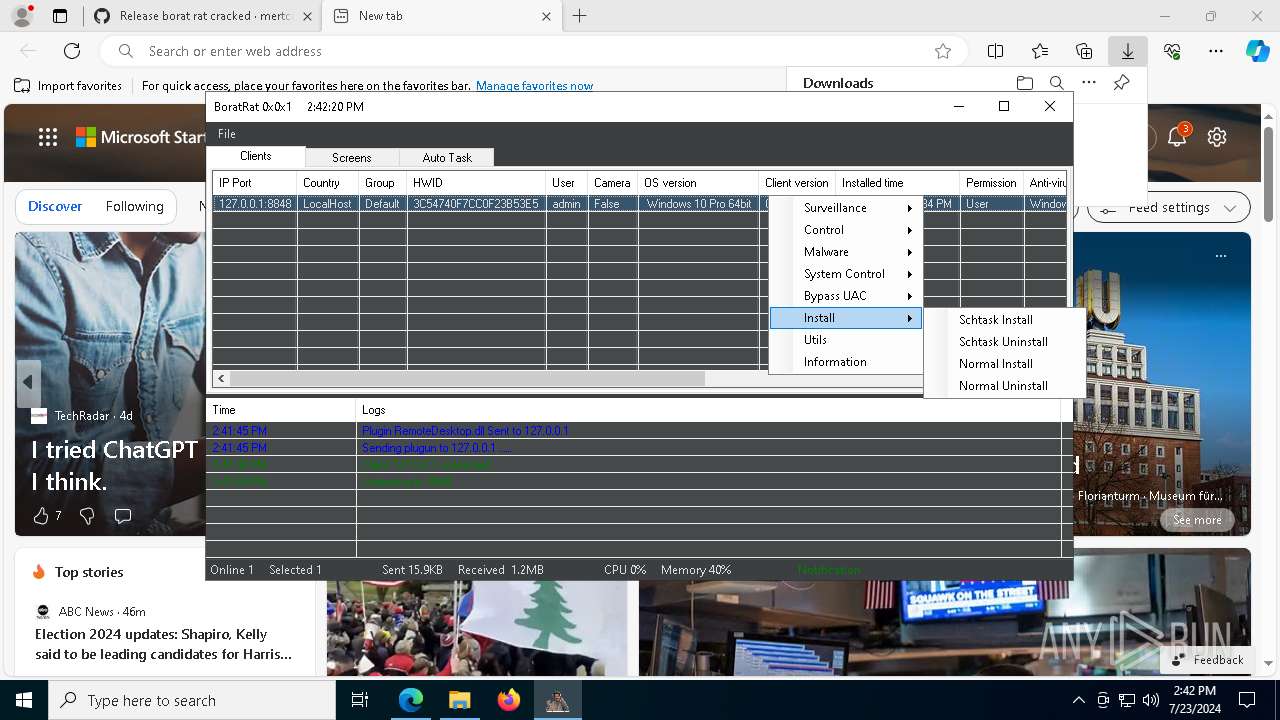Choose Normal Uninstall
The height and width of the screenshot is (720, 1280).
point(1004,386)
